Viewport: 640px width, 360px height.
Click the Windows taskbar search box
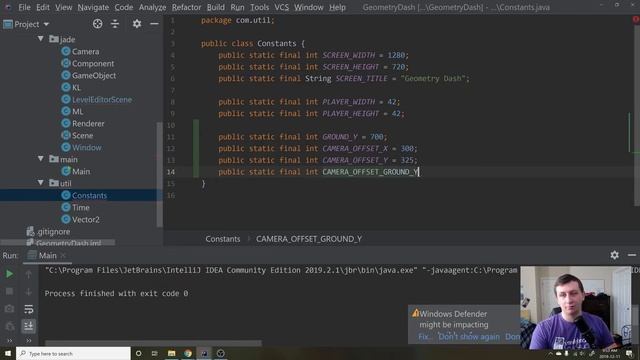click(73, 353)
